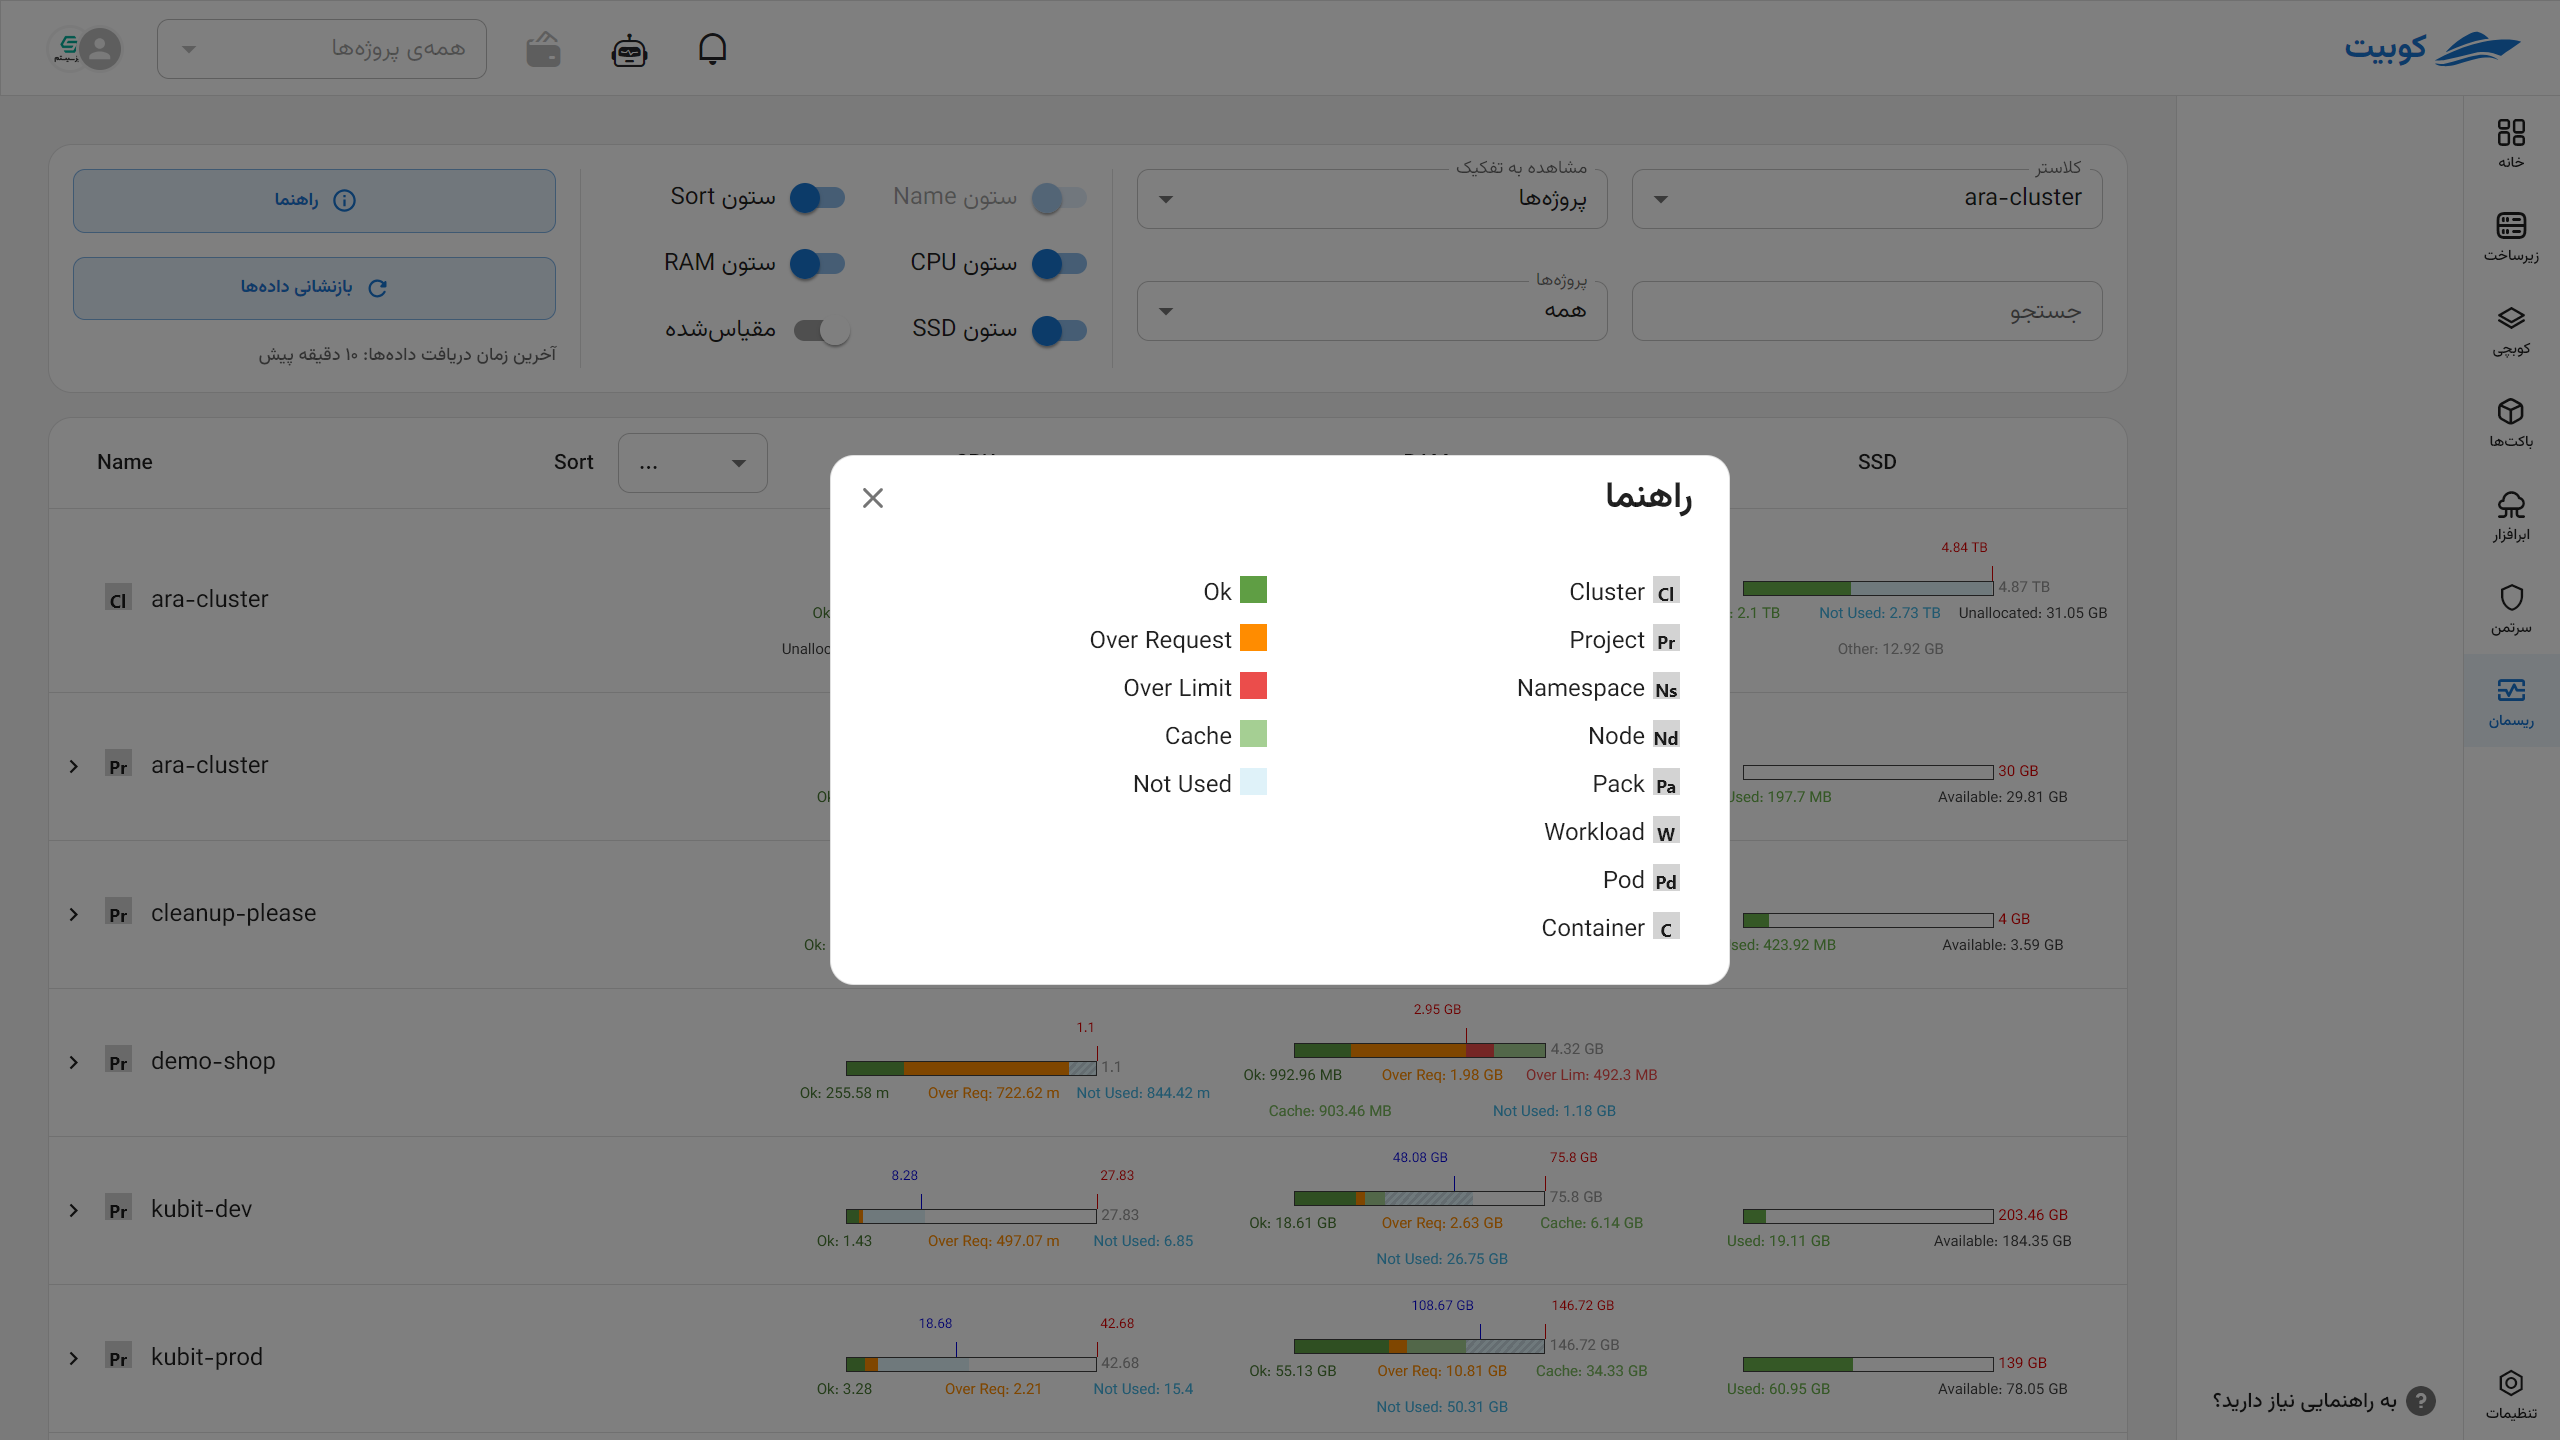This screenshot has width=2560, height=1440.
Task: Click the Cl badge of ara-cluster row
Action: [118, 599]
